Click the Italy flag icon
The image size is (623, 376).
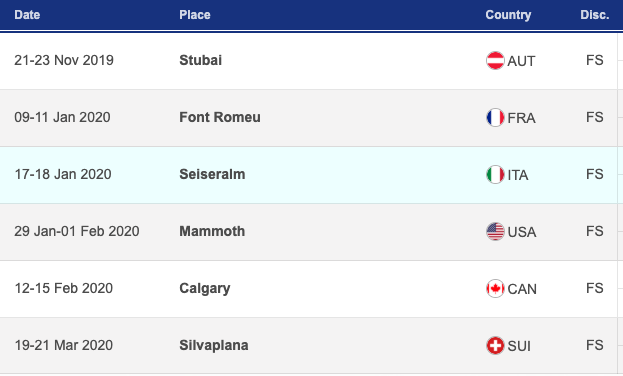tap(495, 174)
